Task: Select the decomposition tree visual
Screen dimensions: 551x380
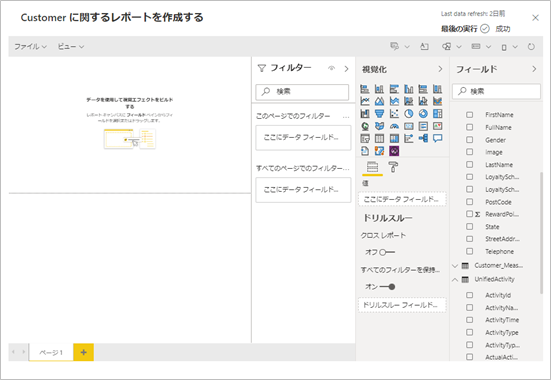Action: (423, 139)
